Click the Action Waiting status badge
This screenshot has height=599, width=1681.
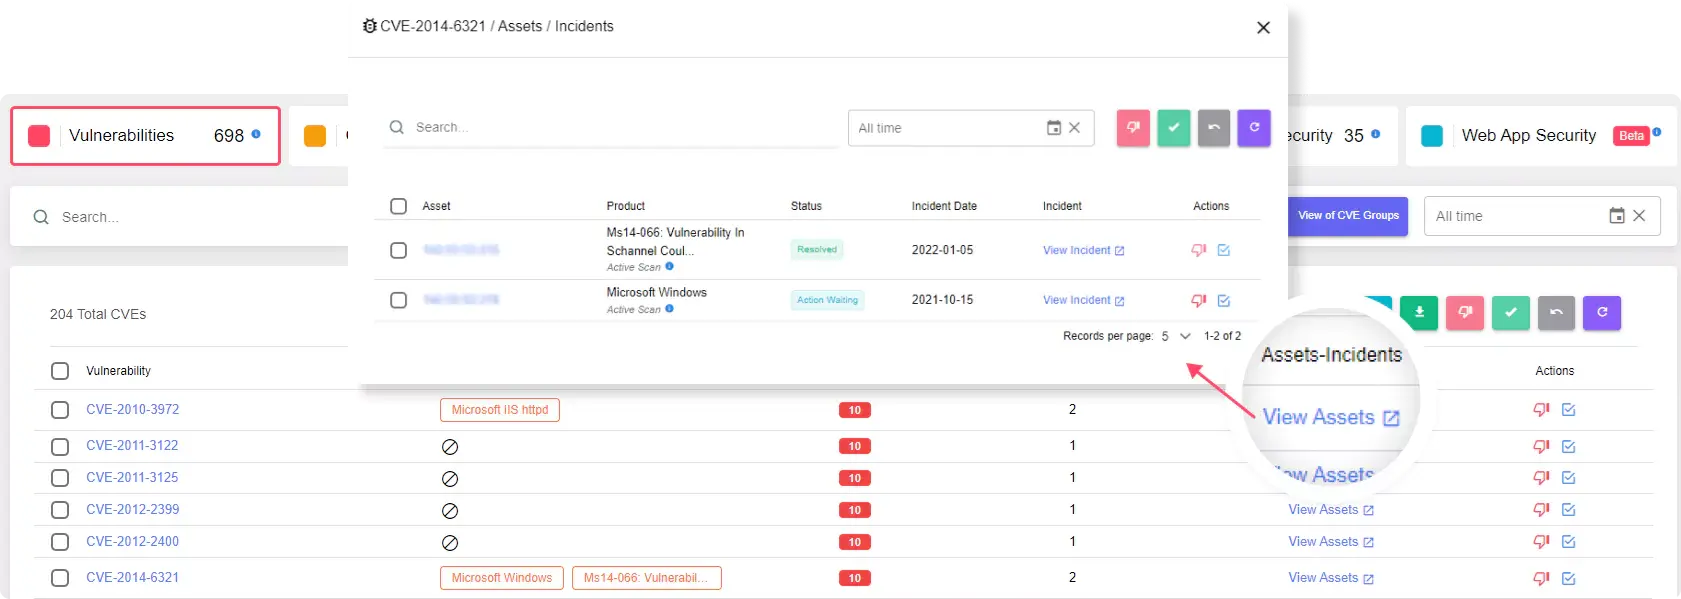[x=828, y=300]
